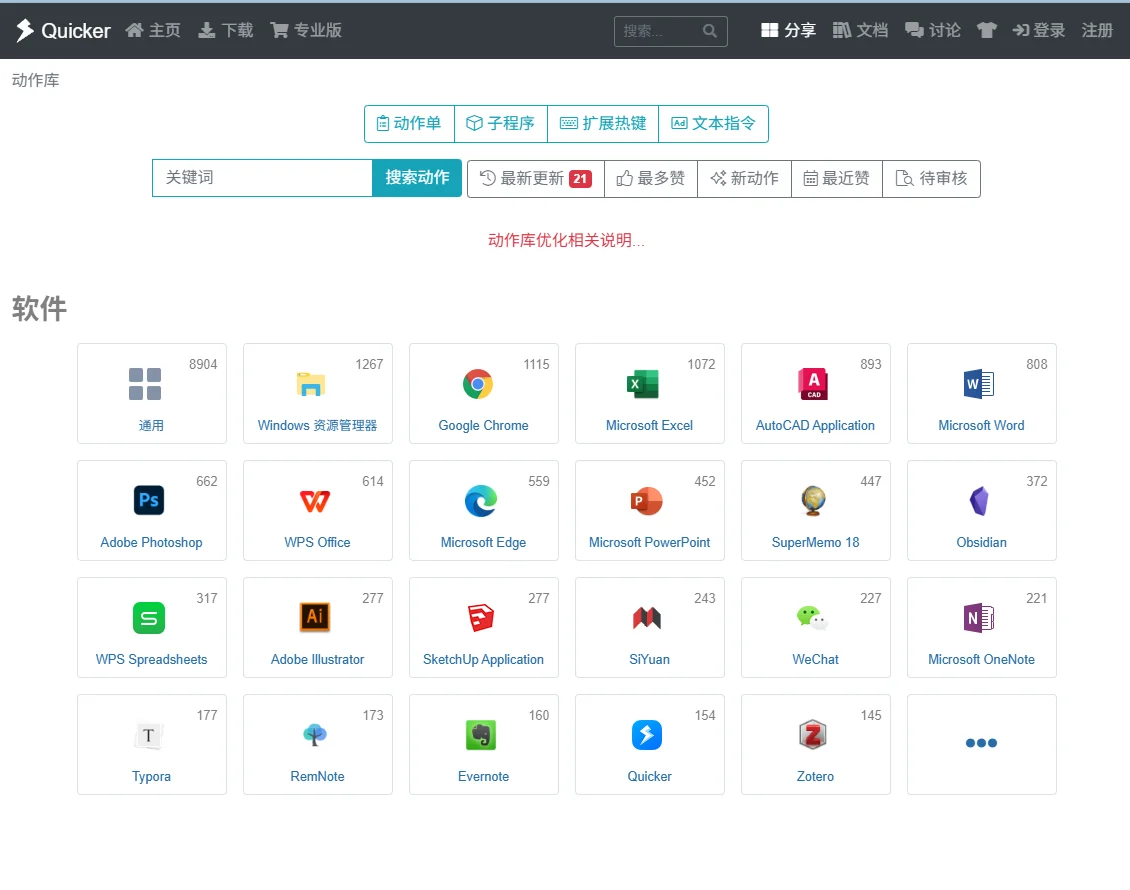
Task: Select the 扩展热键 tab
Action: click(603, 123)
